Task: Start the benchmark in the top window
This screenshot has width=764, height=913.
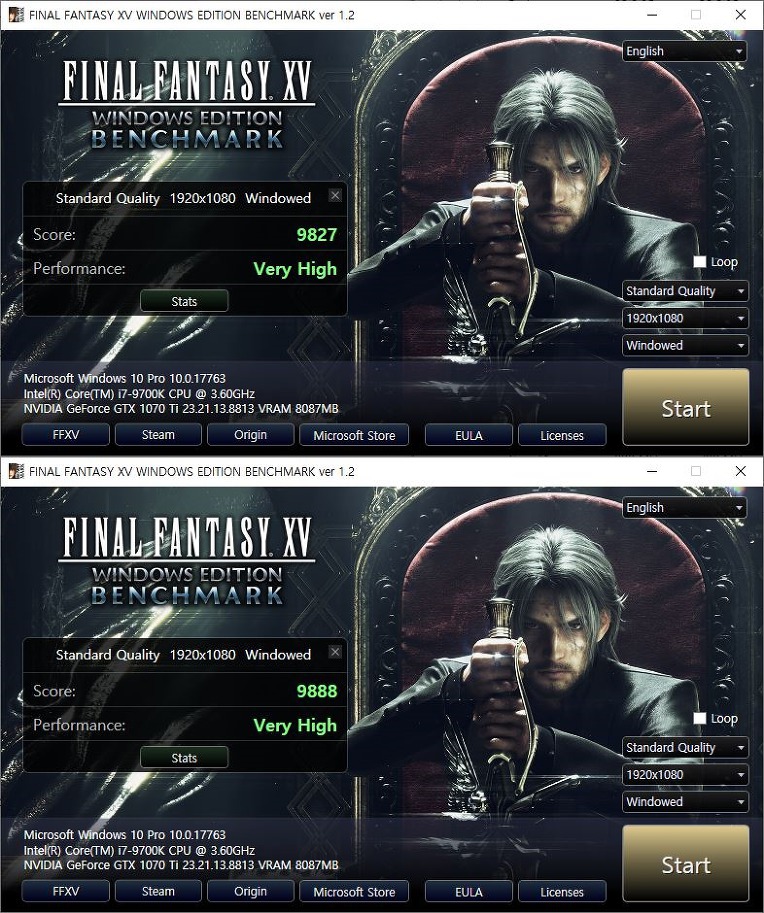Action: 686,408
